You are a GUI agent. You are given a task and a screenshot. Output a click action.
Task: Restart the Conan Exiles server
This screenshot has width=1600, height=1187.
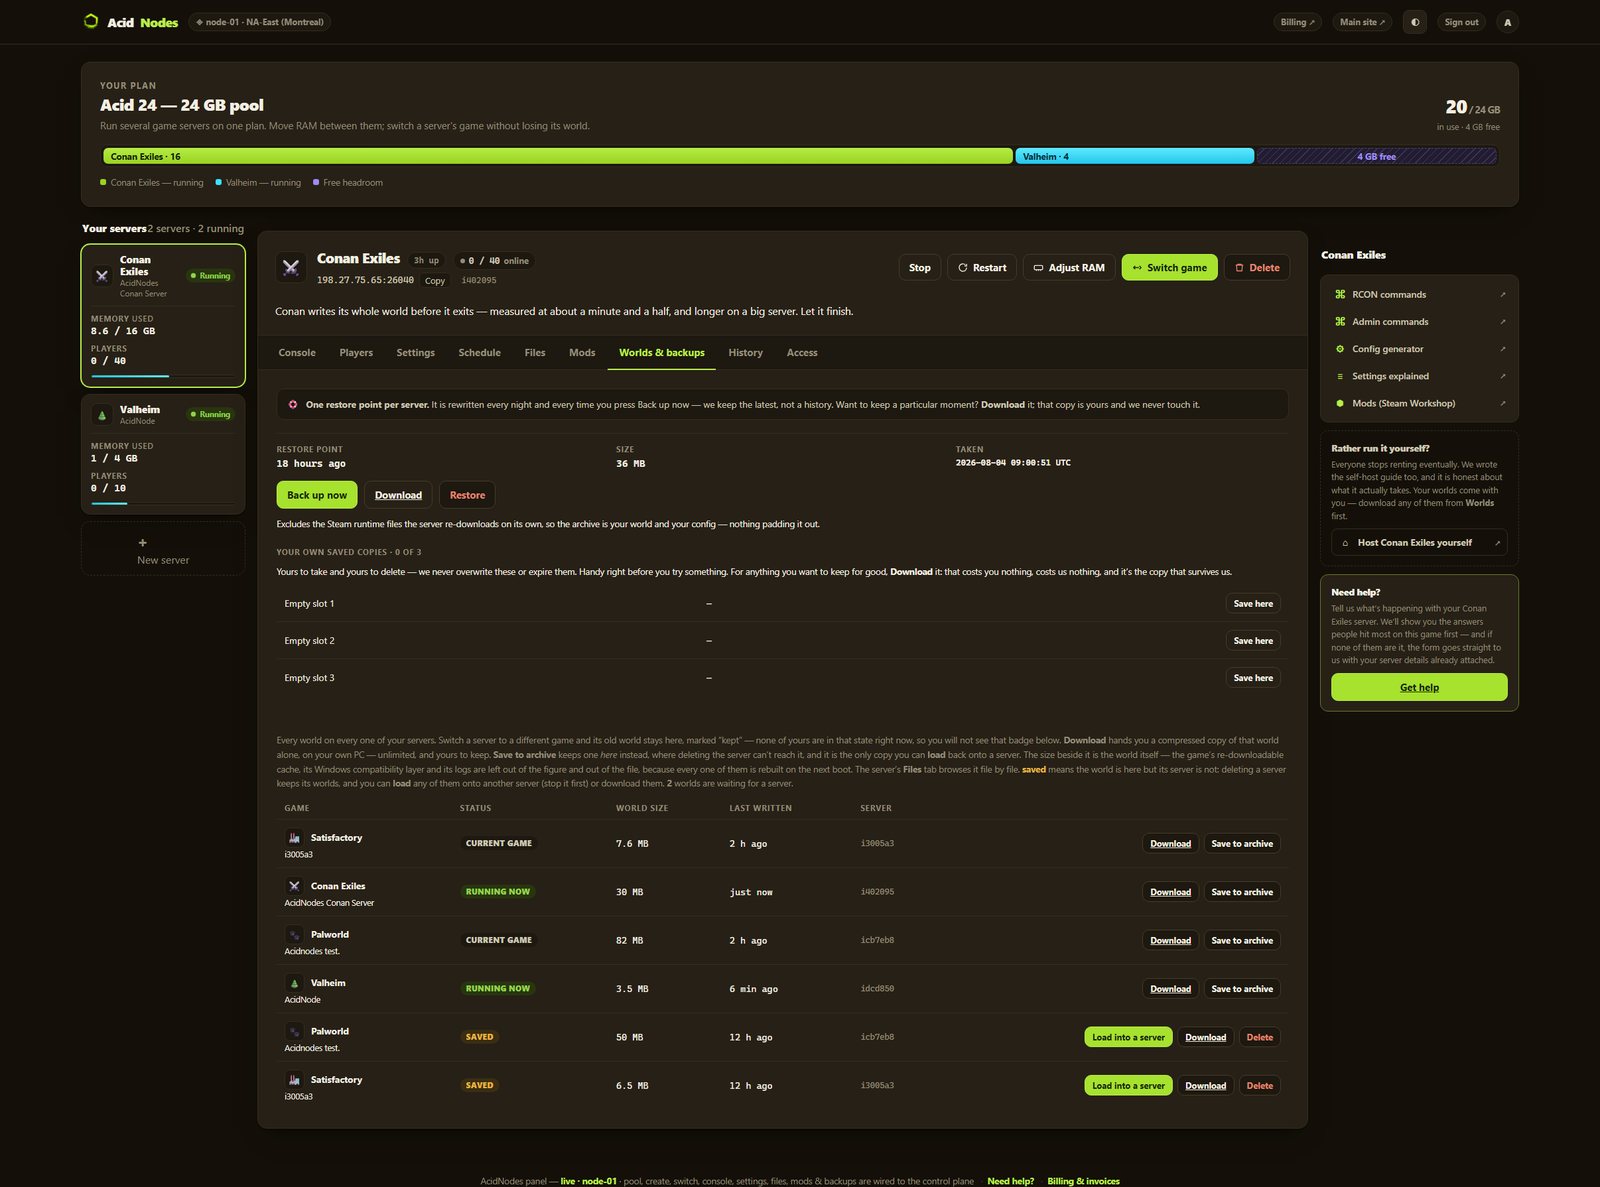[x=982, y=267]
